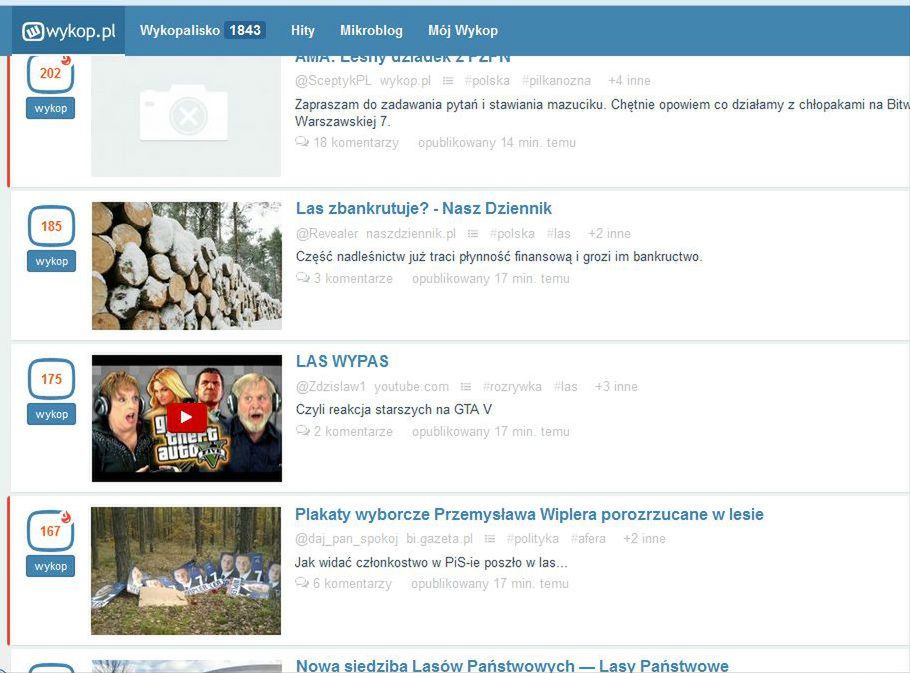Open the #afera tag
The width and height of the screenshot is (910, 673).
(588, 539)
